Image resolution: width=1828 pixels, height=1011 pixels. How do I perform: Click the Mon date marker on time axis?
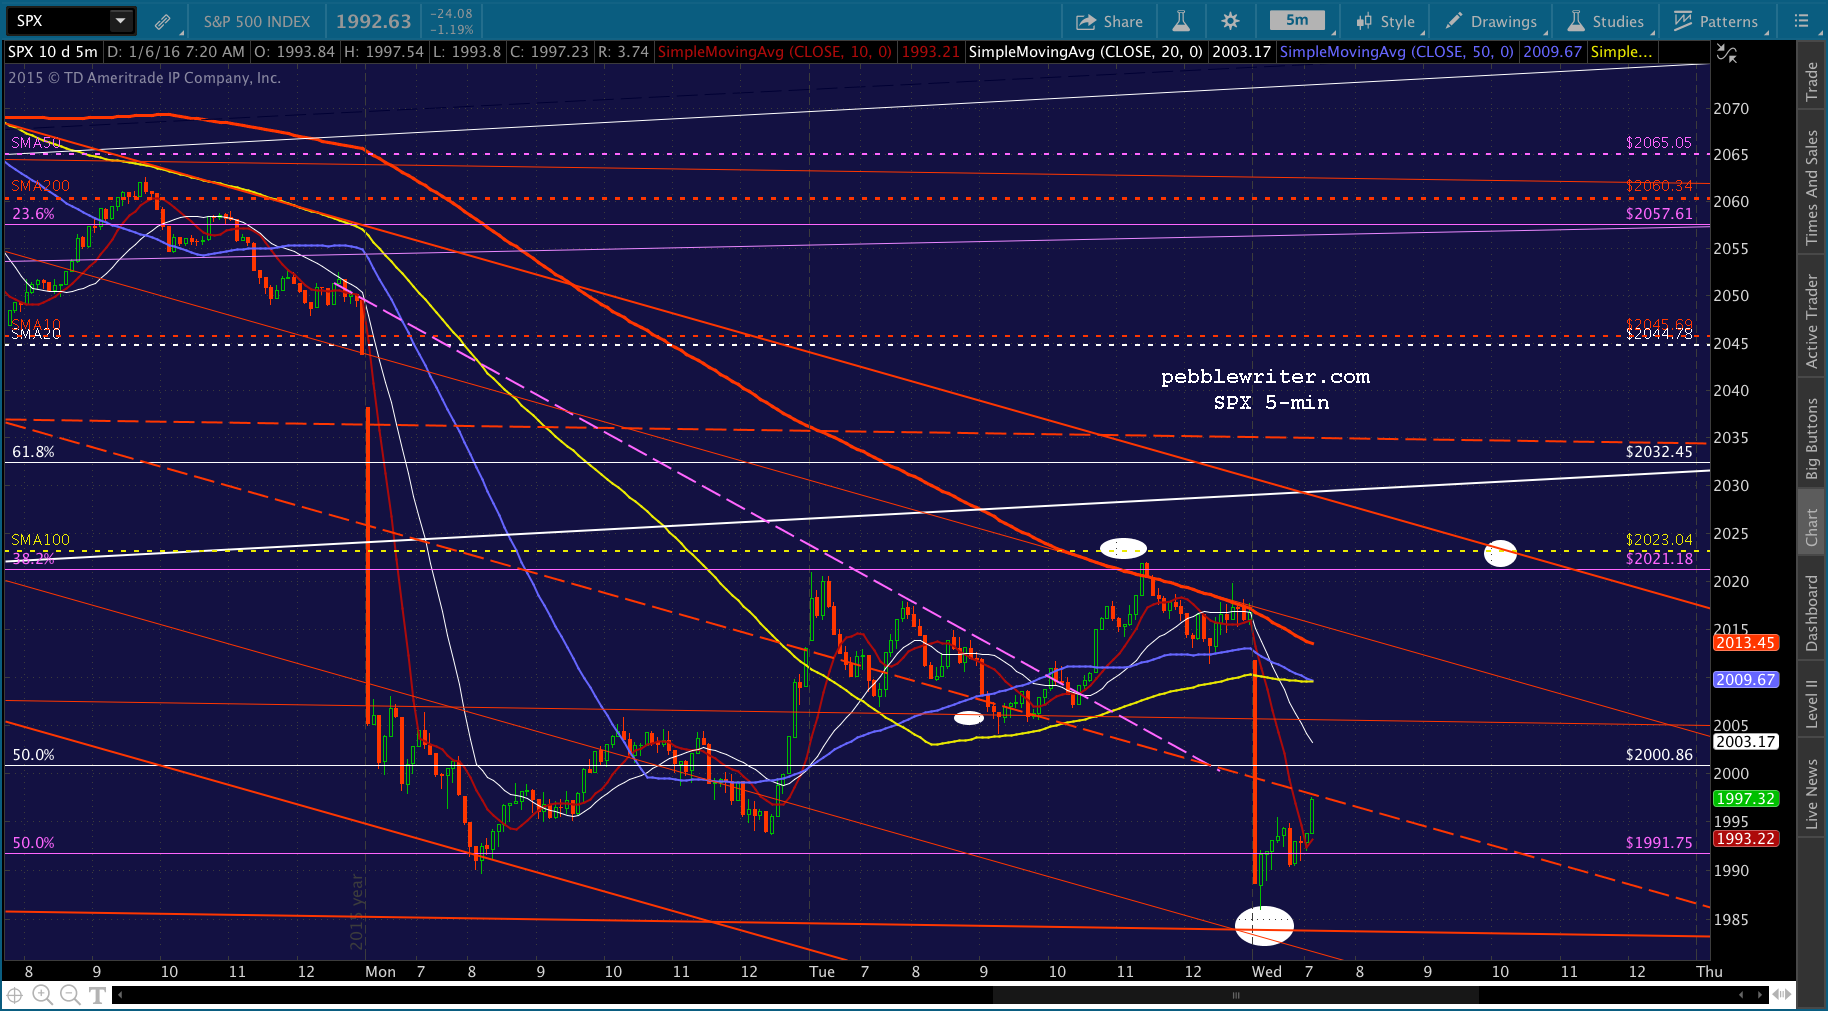(x=380, y=972)
